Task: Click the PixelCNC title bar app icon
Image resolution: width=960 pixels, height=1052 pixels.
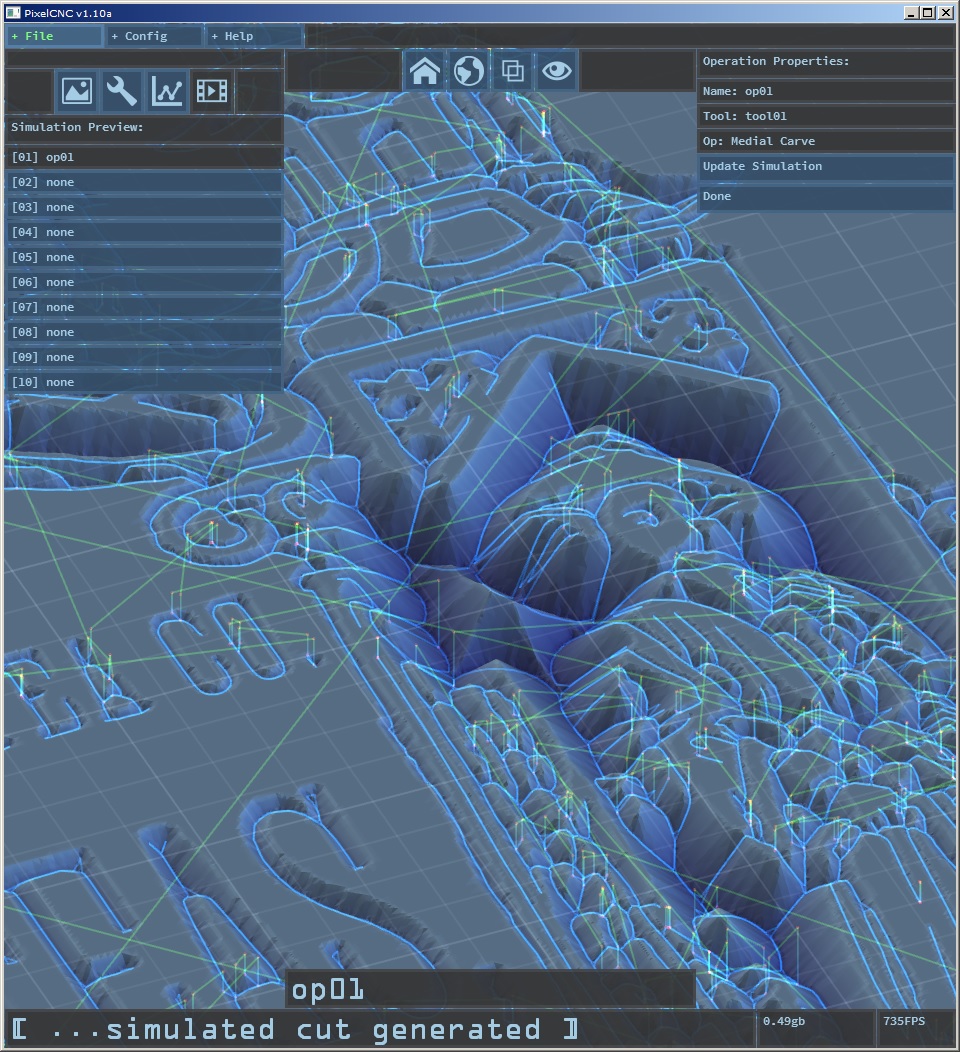Action: point(13,13)
